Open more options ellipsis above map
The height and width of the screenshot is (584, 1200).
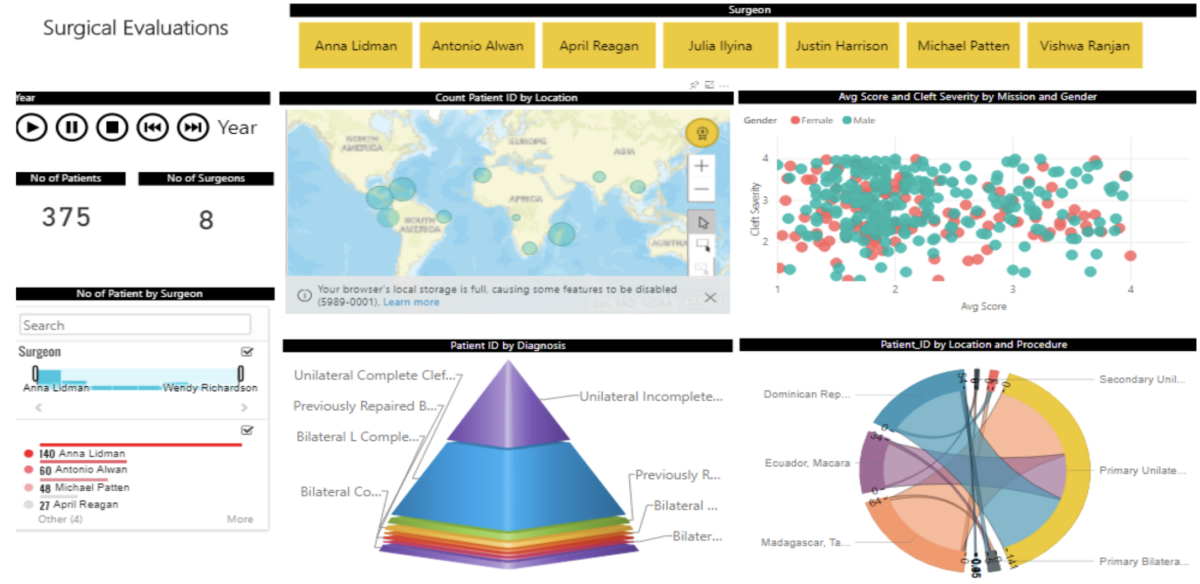[724, 85]
